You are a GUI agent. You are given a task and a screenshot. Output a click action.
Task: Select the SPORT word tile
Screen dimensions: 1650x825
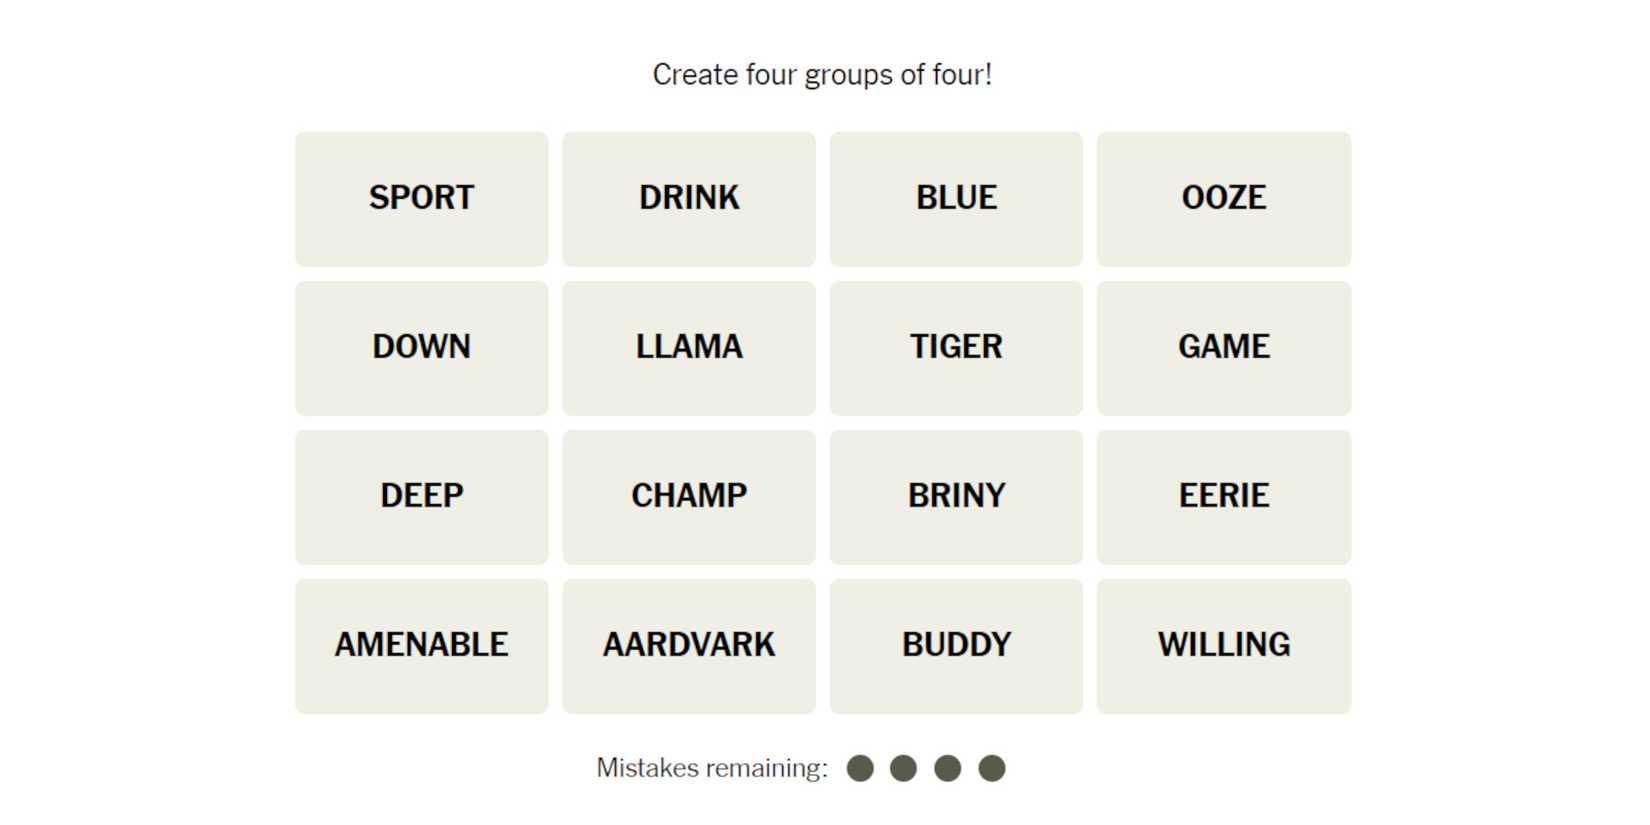(x=421, y=198)
